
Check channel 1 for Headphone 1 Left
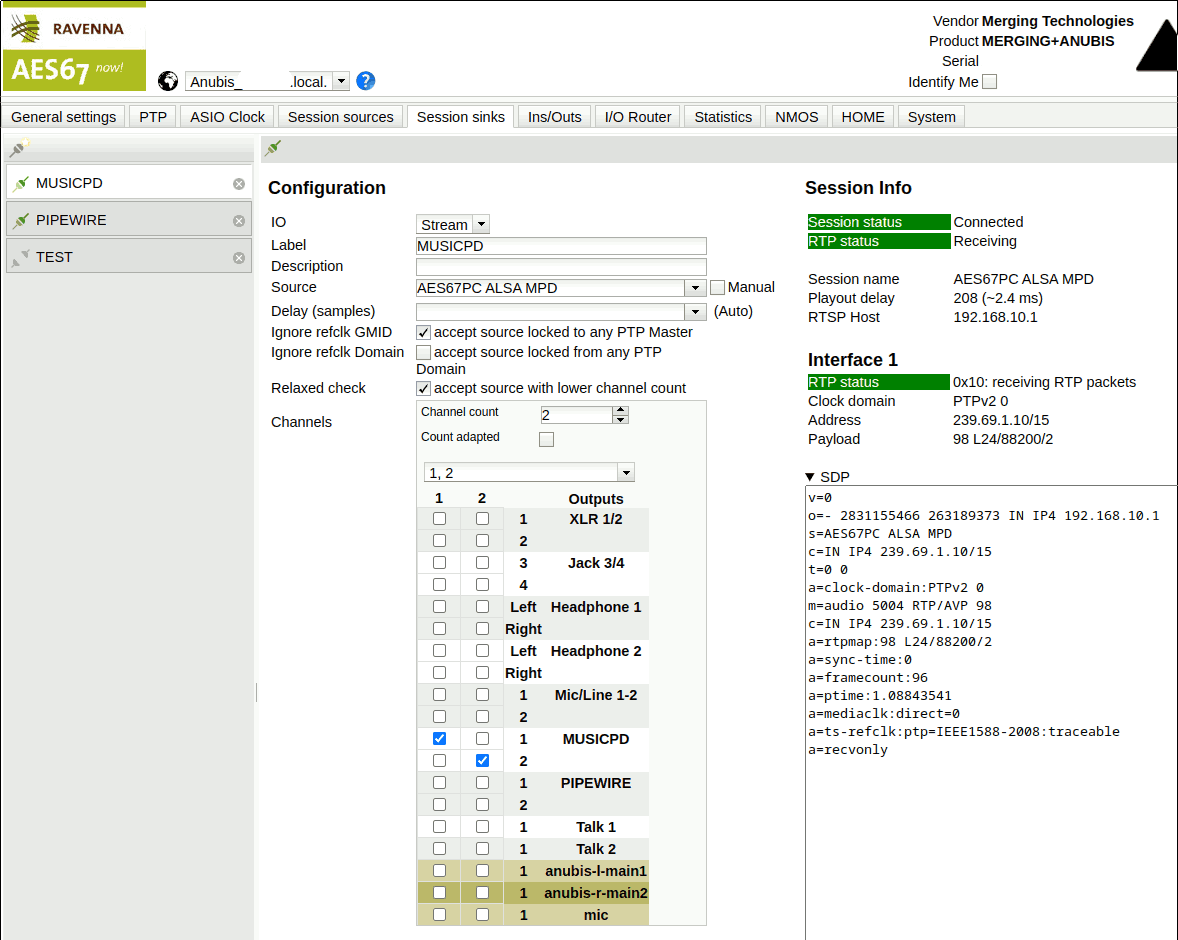click(439, 606)
